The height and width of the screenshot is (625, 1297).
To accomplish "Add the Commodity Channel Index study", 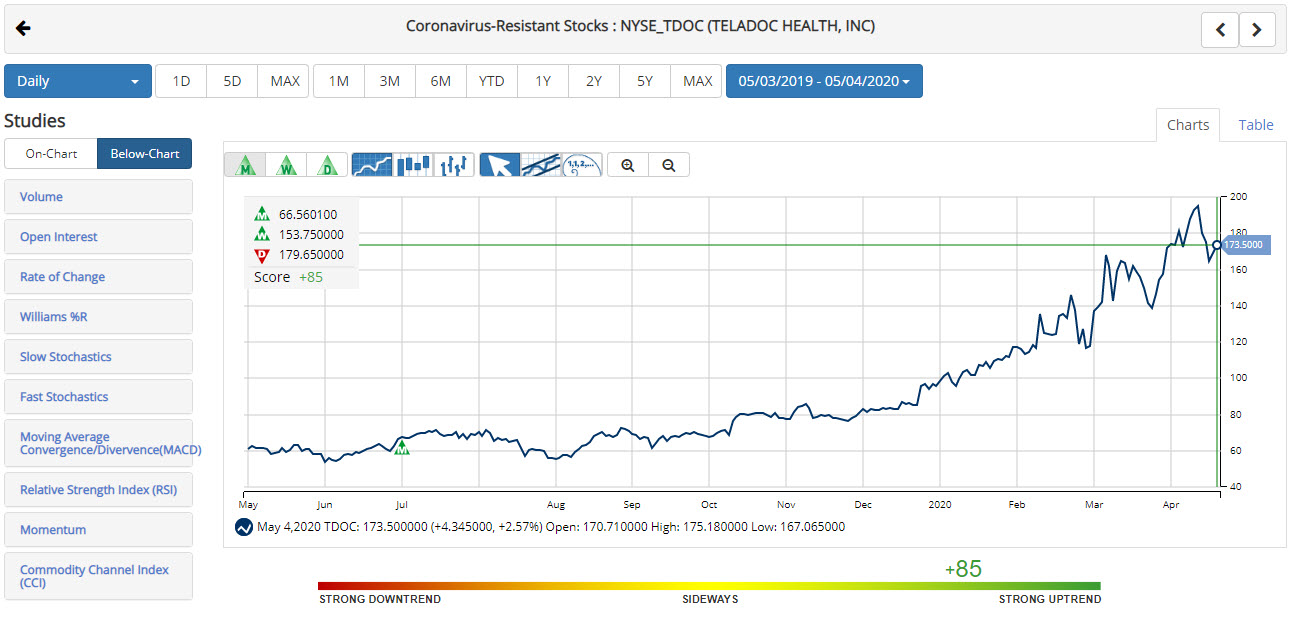I will pos(98,576).
